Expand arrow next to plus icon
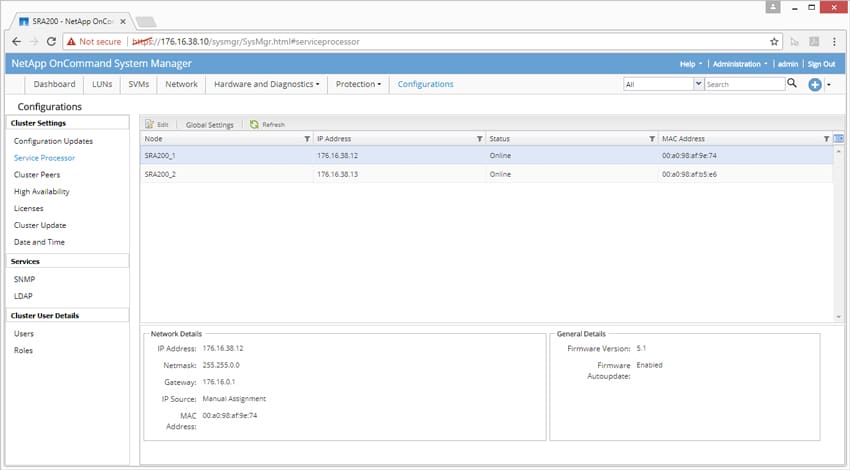This screenshot has height=470, width=850. (x=829, y=85)
